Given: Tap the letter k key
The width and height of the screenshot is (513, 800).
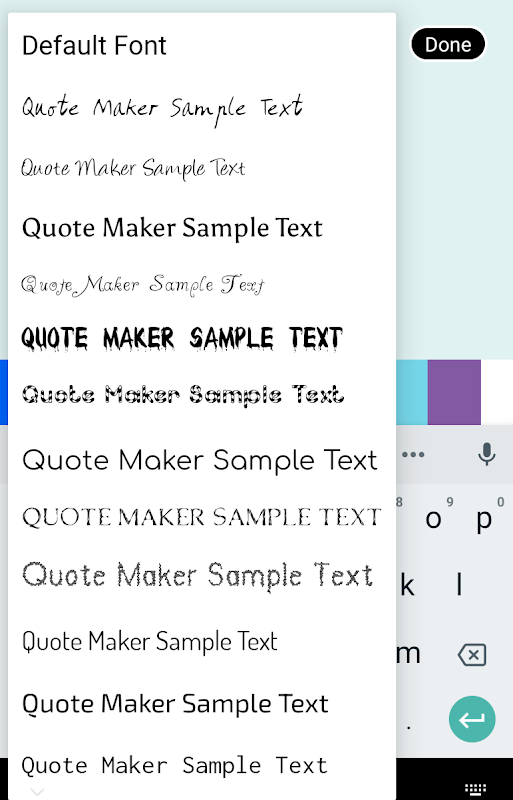Looking at the screenshot, I should point(407,585).
